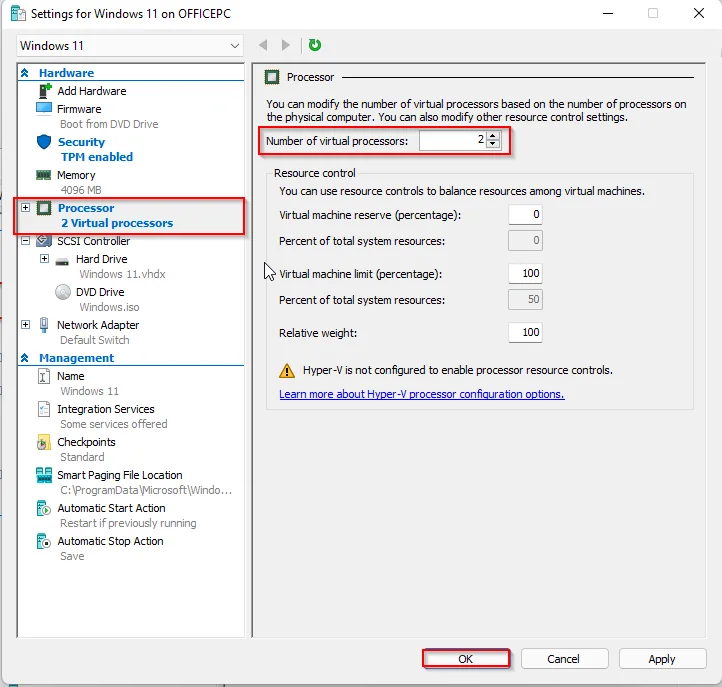Select Memory settings
Image resolution: width=722 pixels, height=687 pixels.
click(x=76, y=175)
